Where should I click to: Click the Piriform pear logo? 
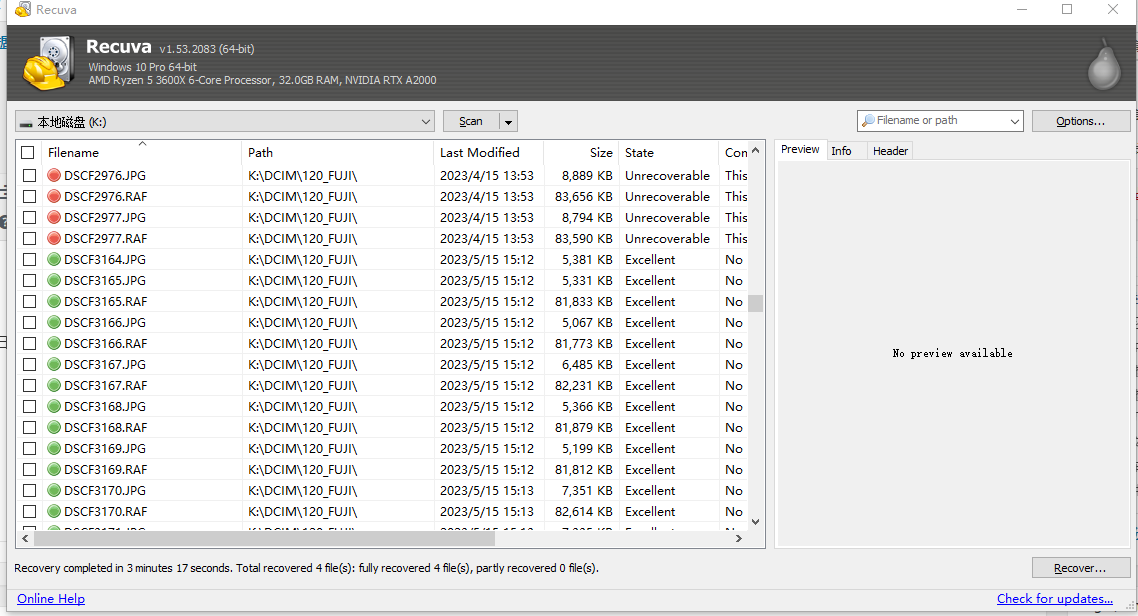click(1104, 65)
